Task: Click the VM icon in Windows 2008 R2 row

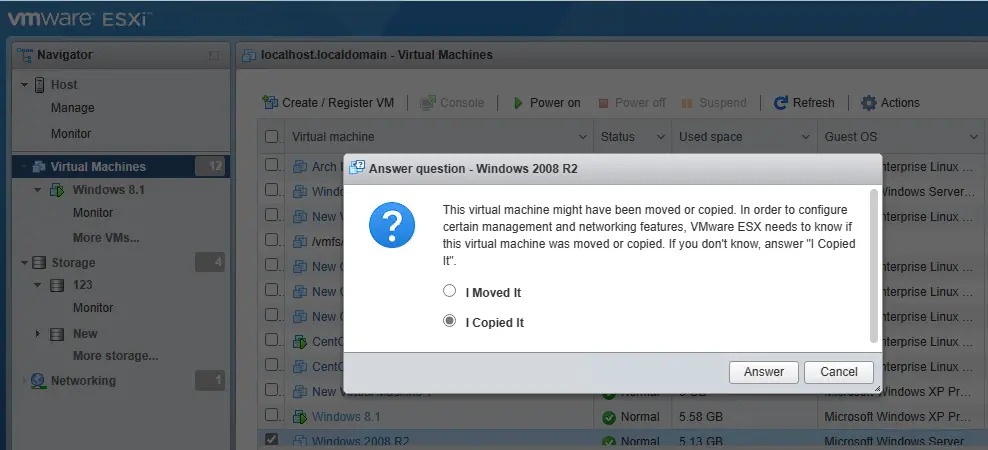Action: point(300,441)
